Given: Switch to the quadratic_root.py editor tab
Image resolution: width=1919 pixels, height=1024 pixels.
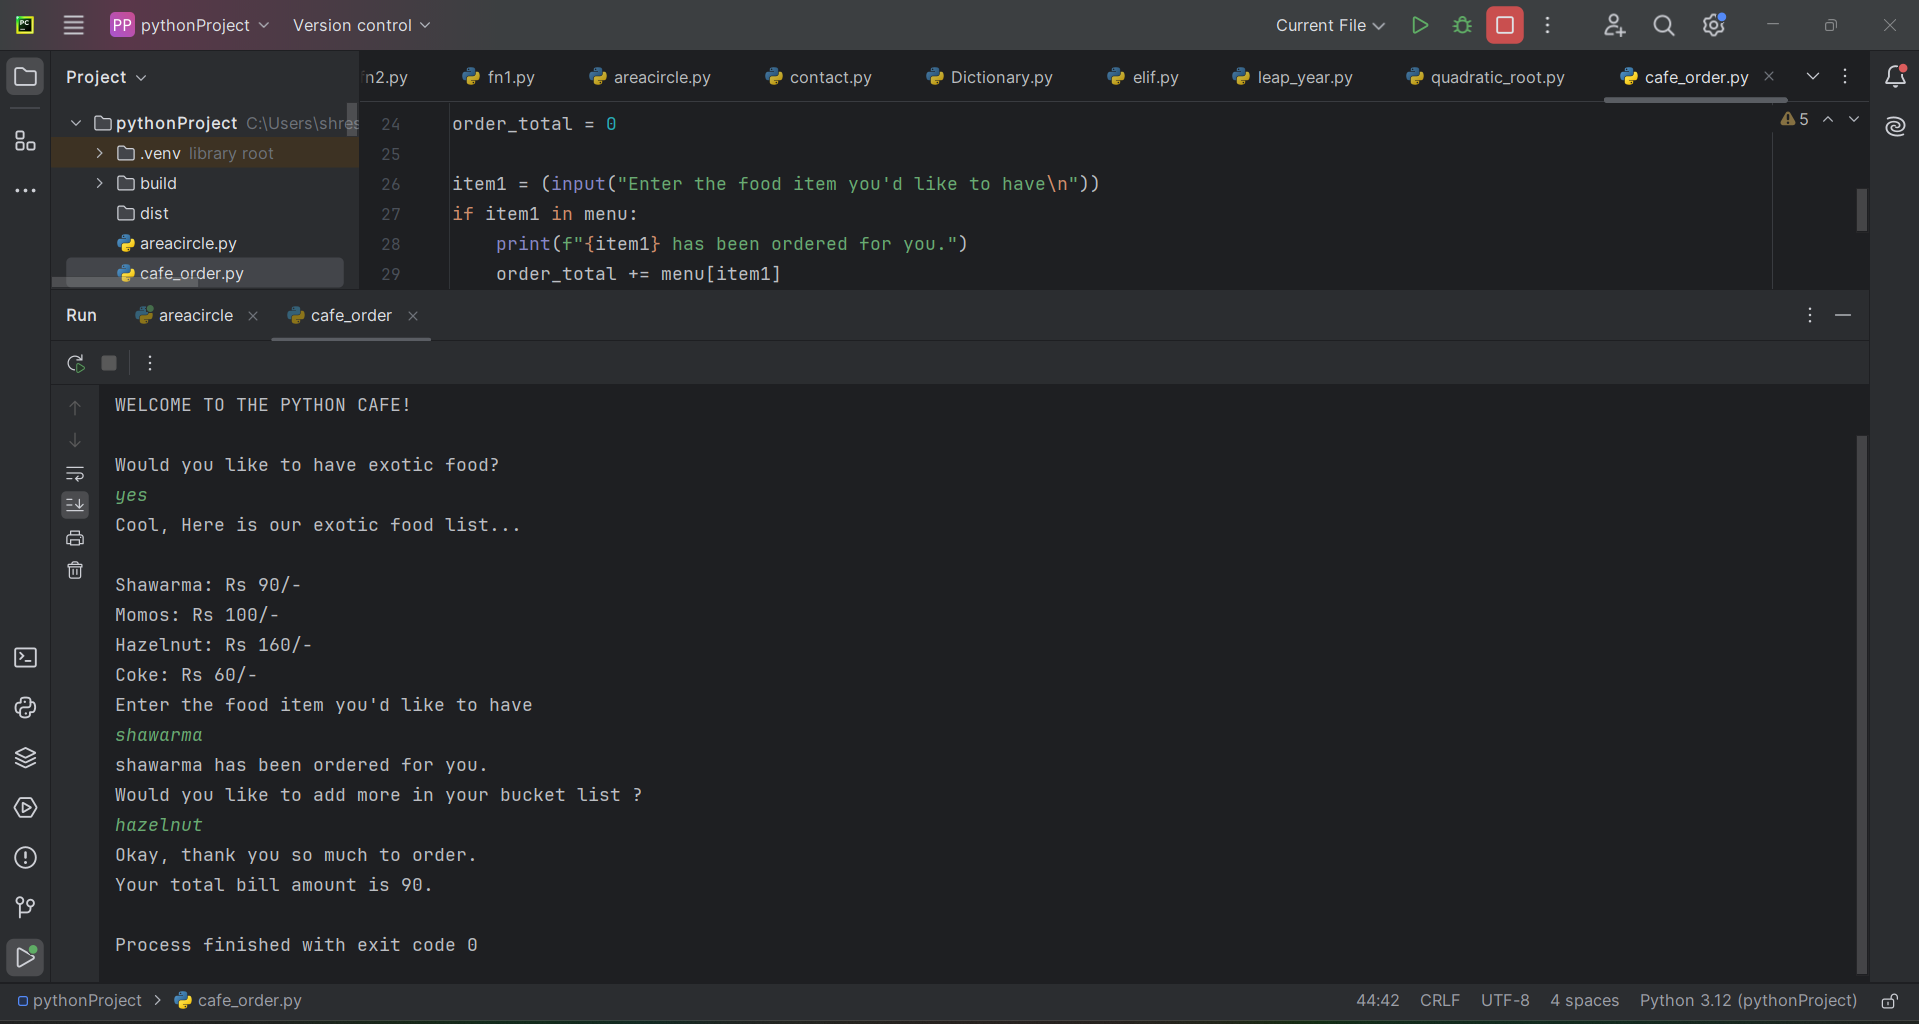Looking at the screenshot, I should 1485,77.
